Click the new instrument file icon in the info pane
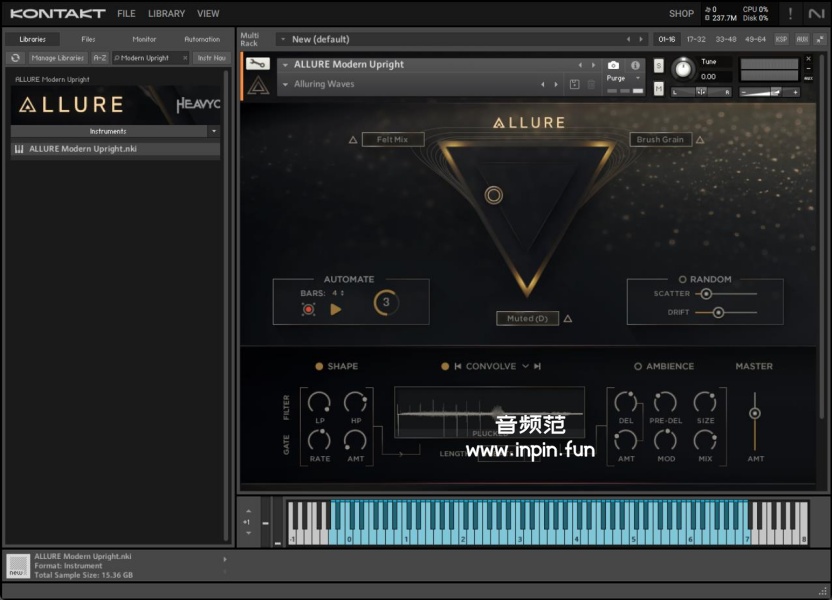 18,566
